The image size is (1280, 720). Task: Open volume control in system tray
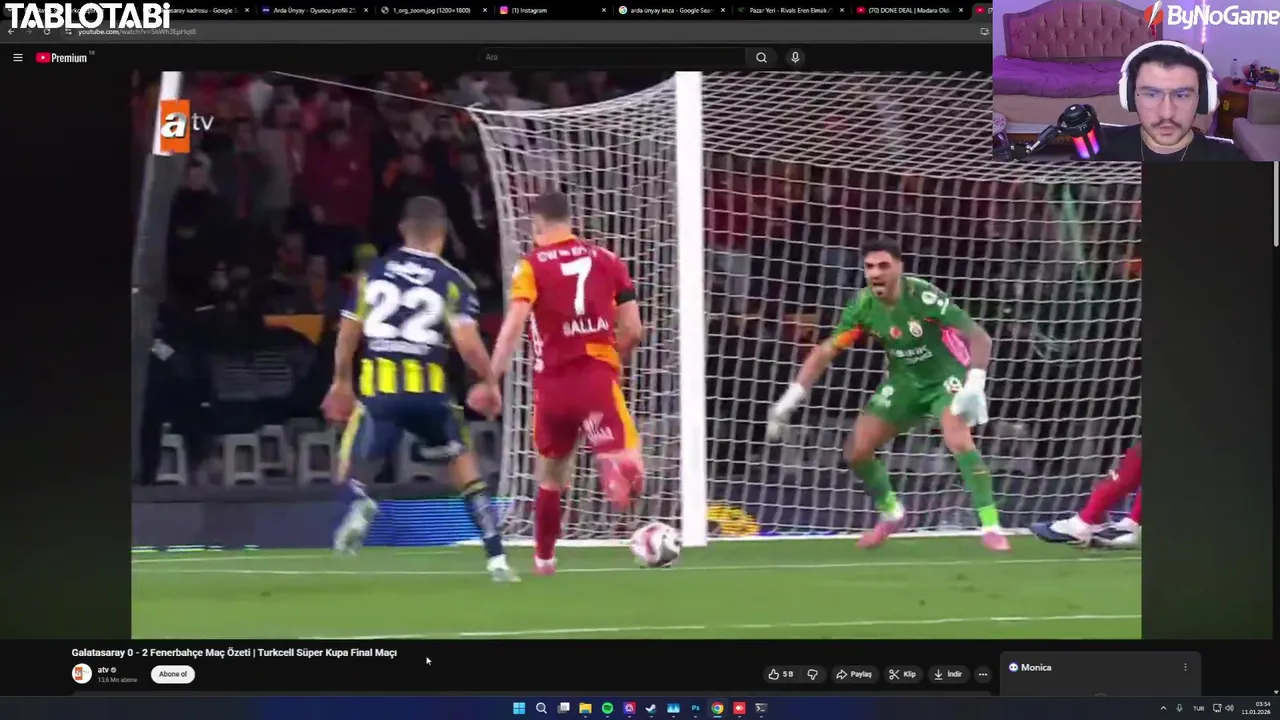pyautogui.click(x=1229, y=708)
